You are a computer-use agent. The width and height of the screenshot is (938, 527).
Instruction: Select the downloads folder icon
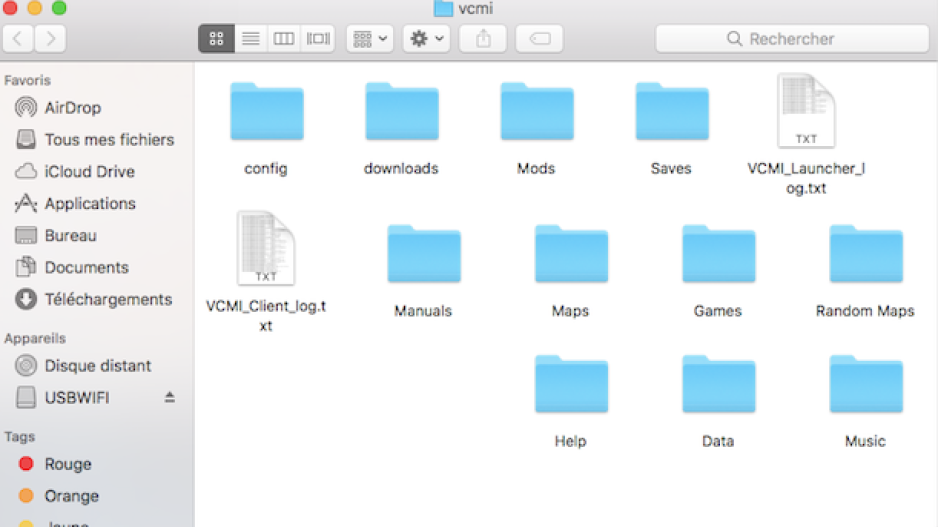pos(402,112)
